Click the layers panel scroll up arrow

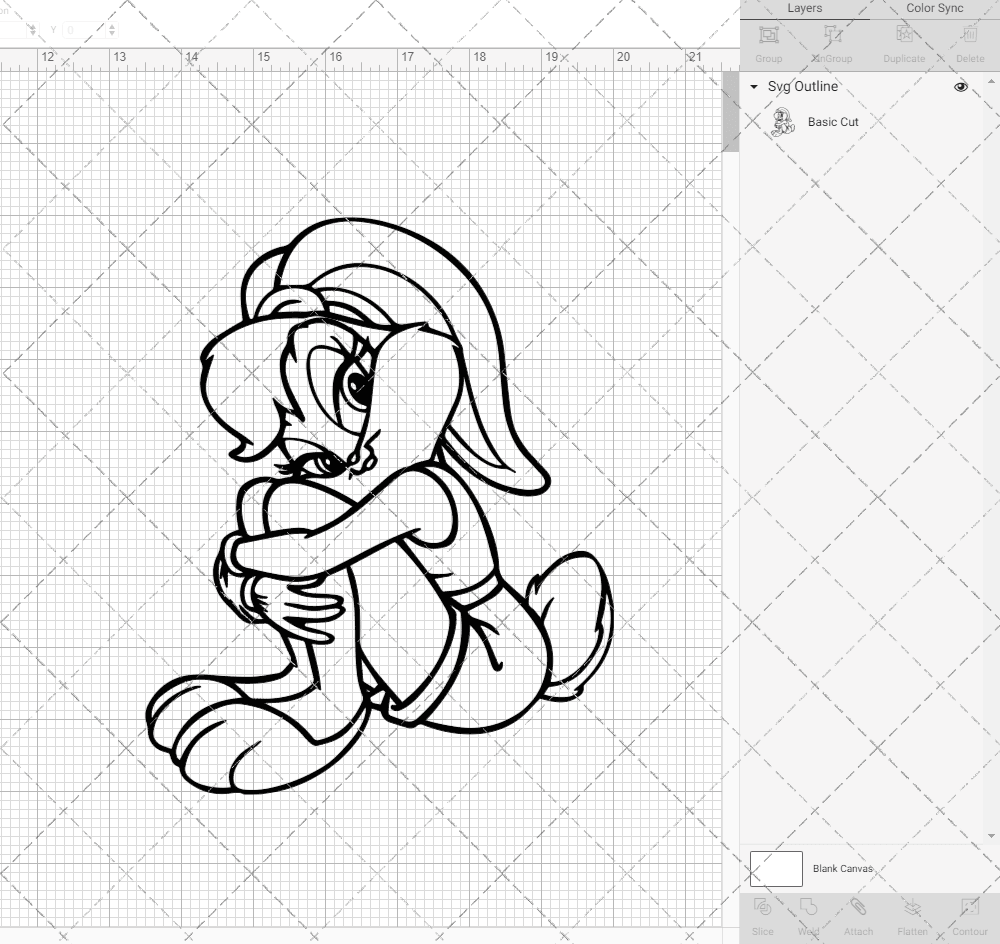click(x=990, y=82)
